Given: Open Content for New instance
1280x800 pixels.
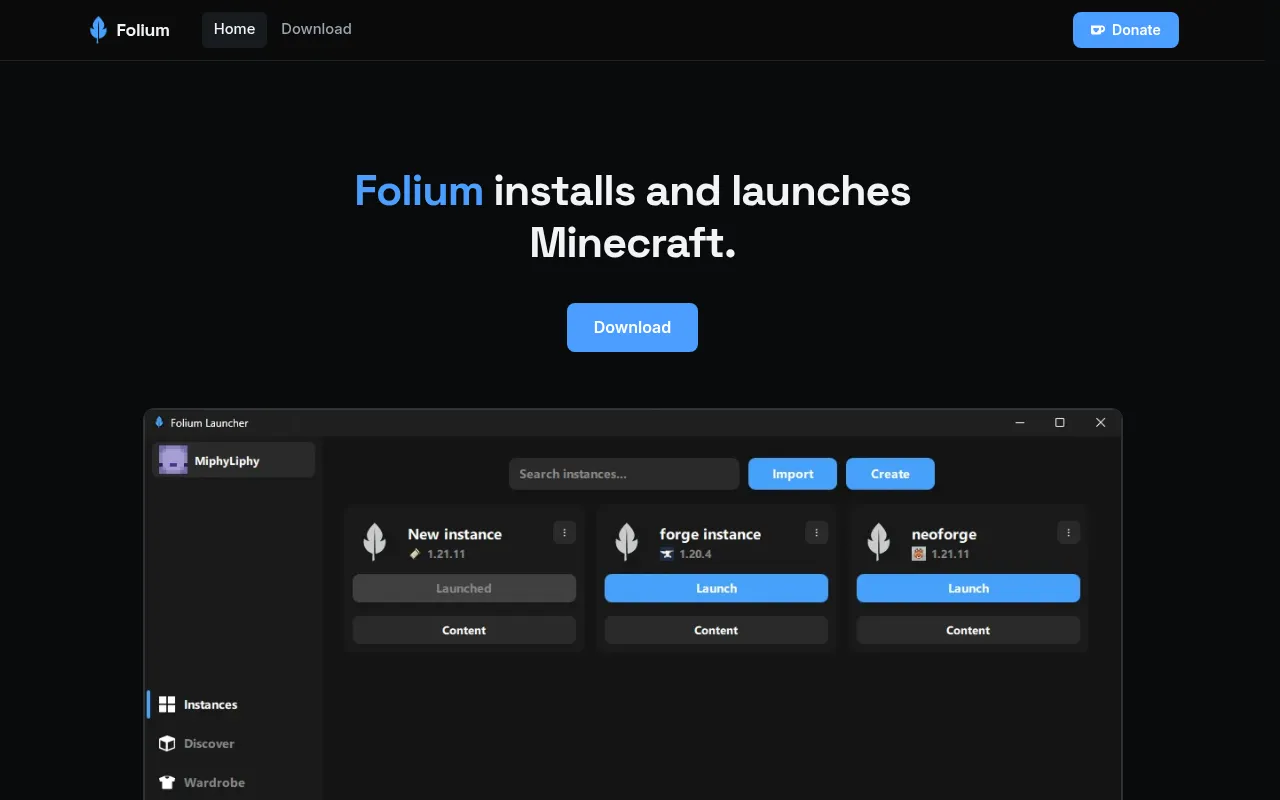Looking at the screenshot, I should 464,630.
